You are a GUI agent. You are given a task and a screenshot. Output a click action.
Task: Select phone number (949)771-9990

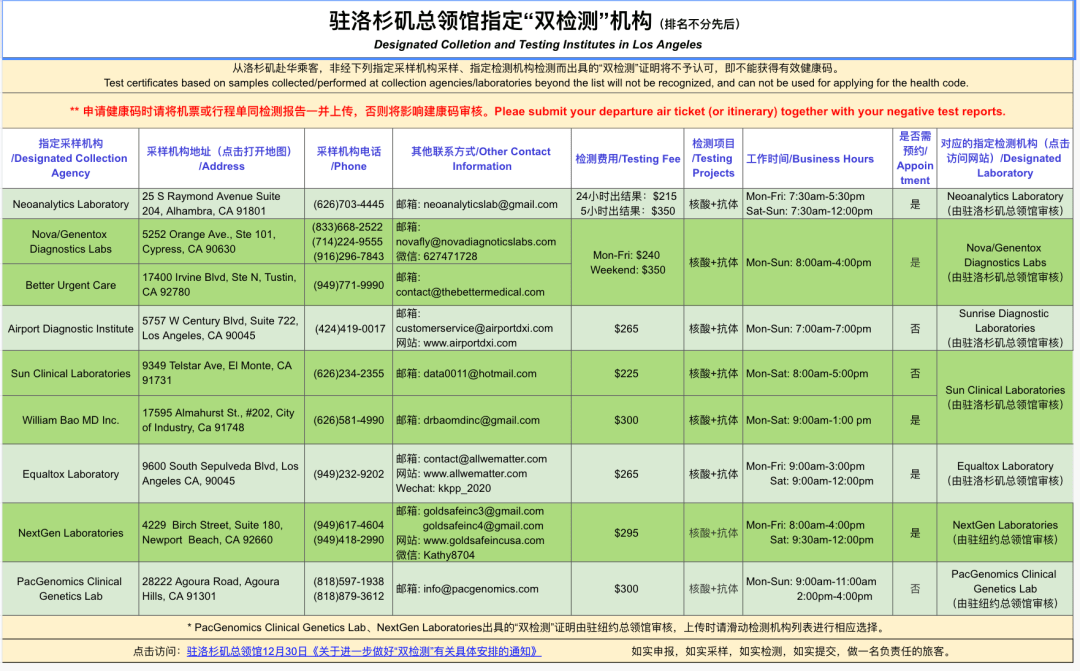tap(349, 285)
